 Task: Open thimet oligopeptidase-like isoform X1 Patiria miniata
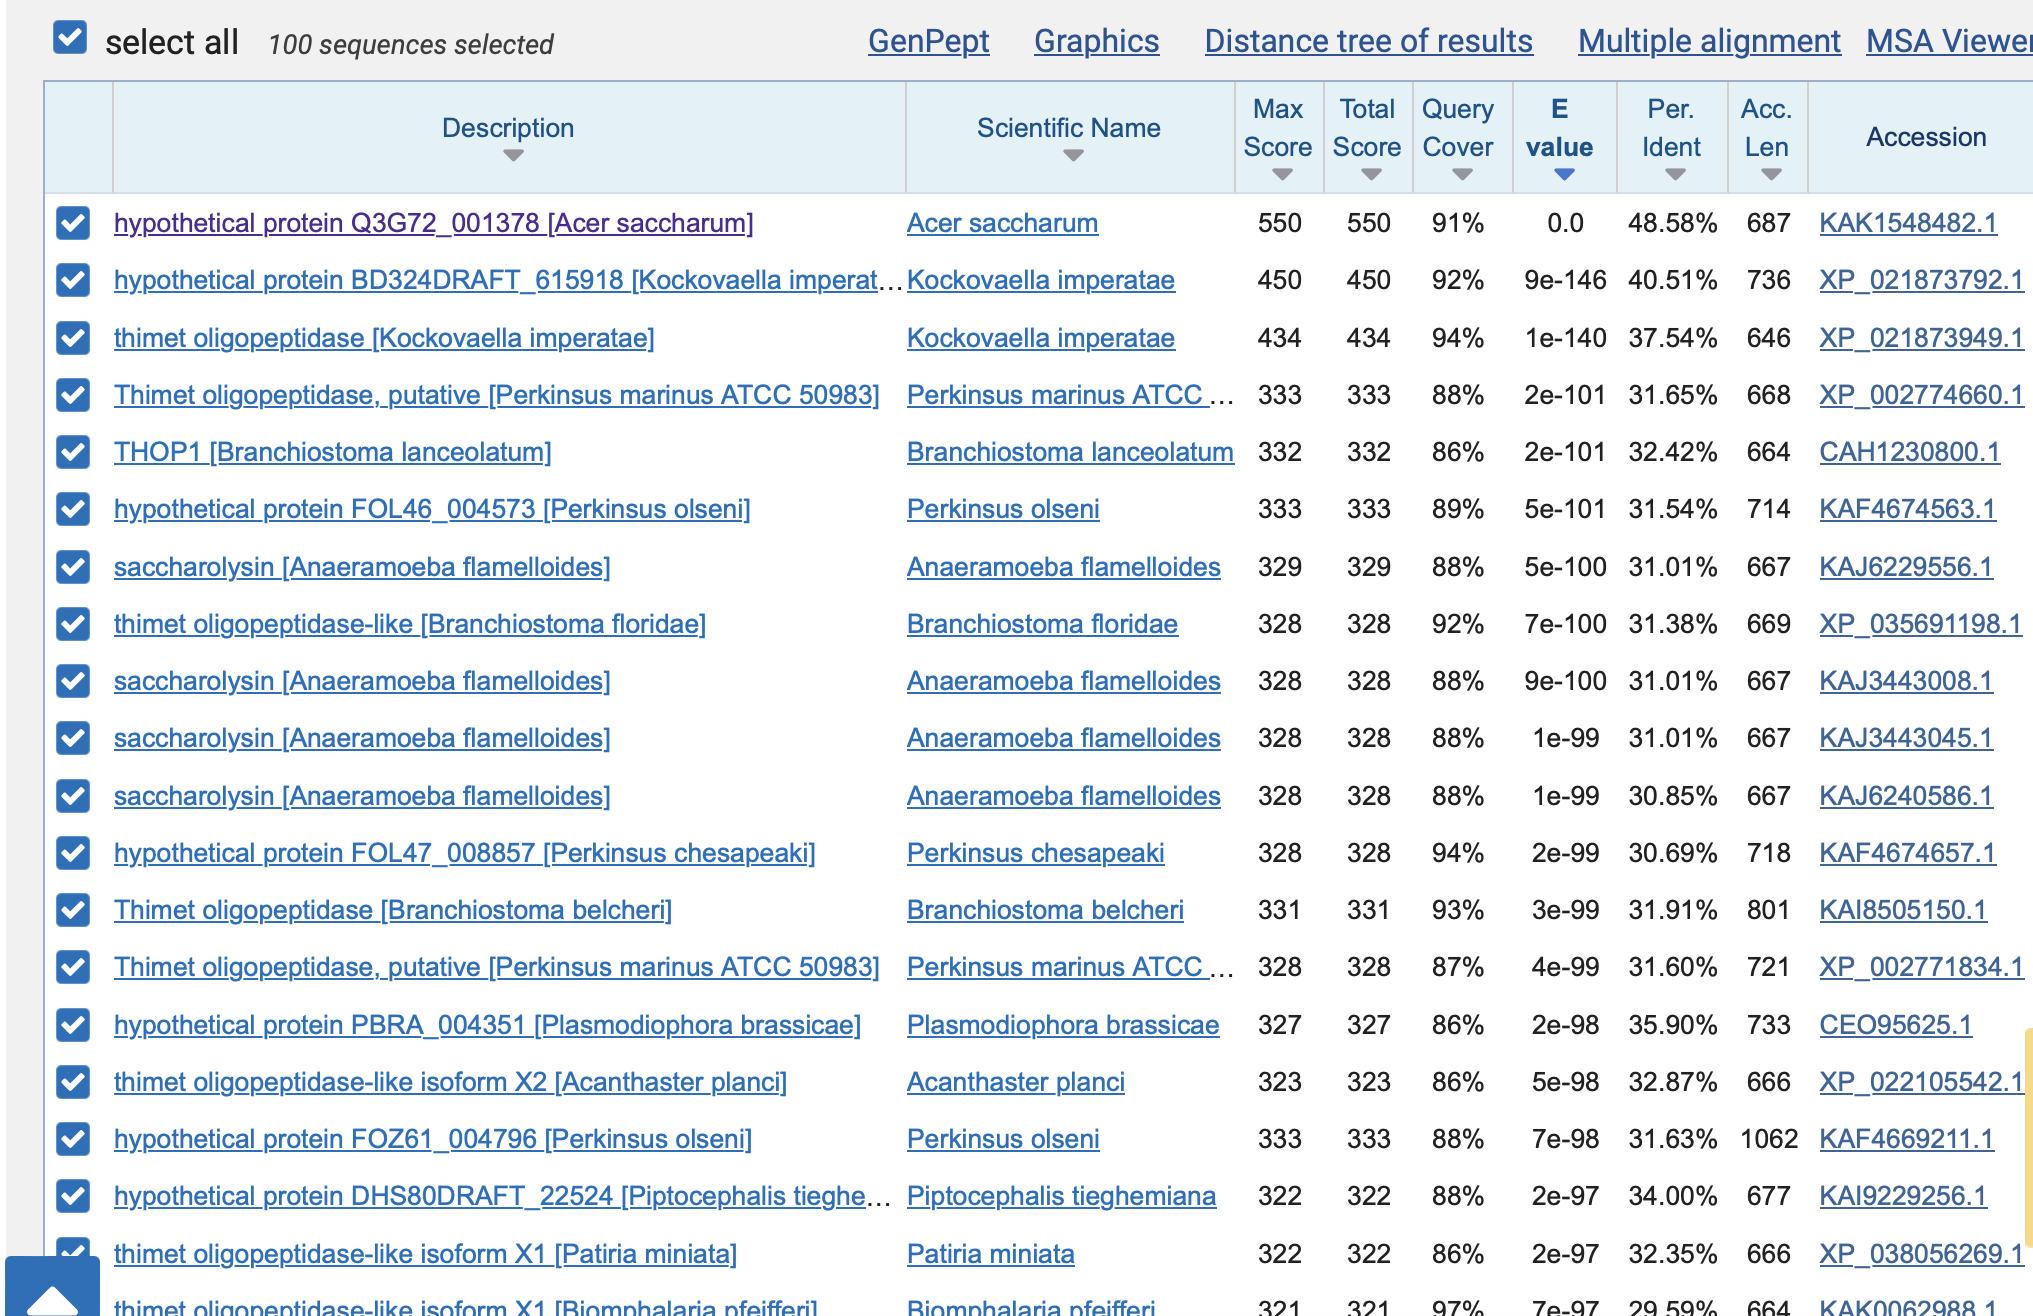point(425,1254)
